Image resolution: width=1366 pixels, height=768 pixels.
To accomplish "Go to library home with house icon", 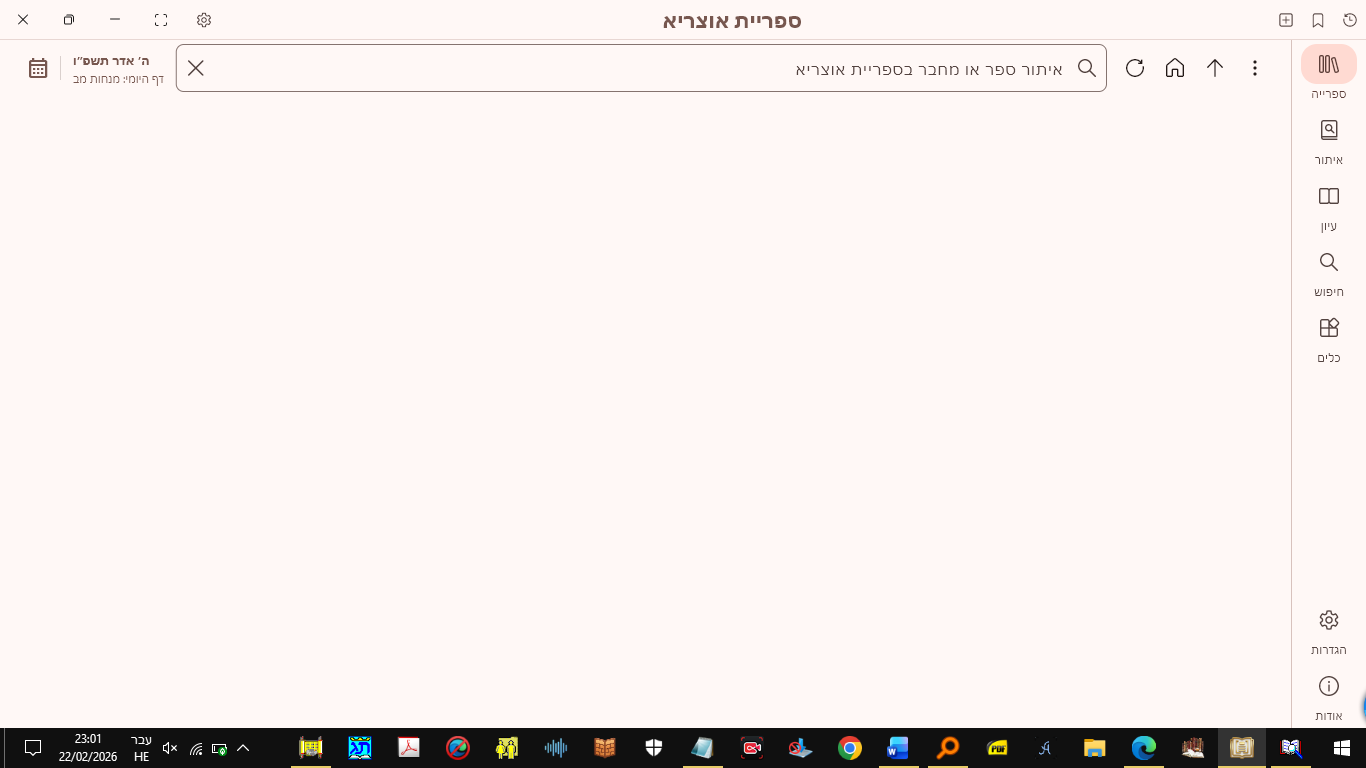I will (x=1175, y=68).
